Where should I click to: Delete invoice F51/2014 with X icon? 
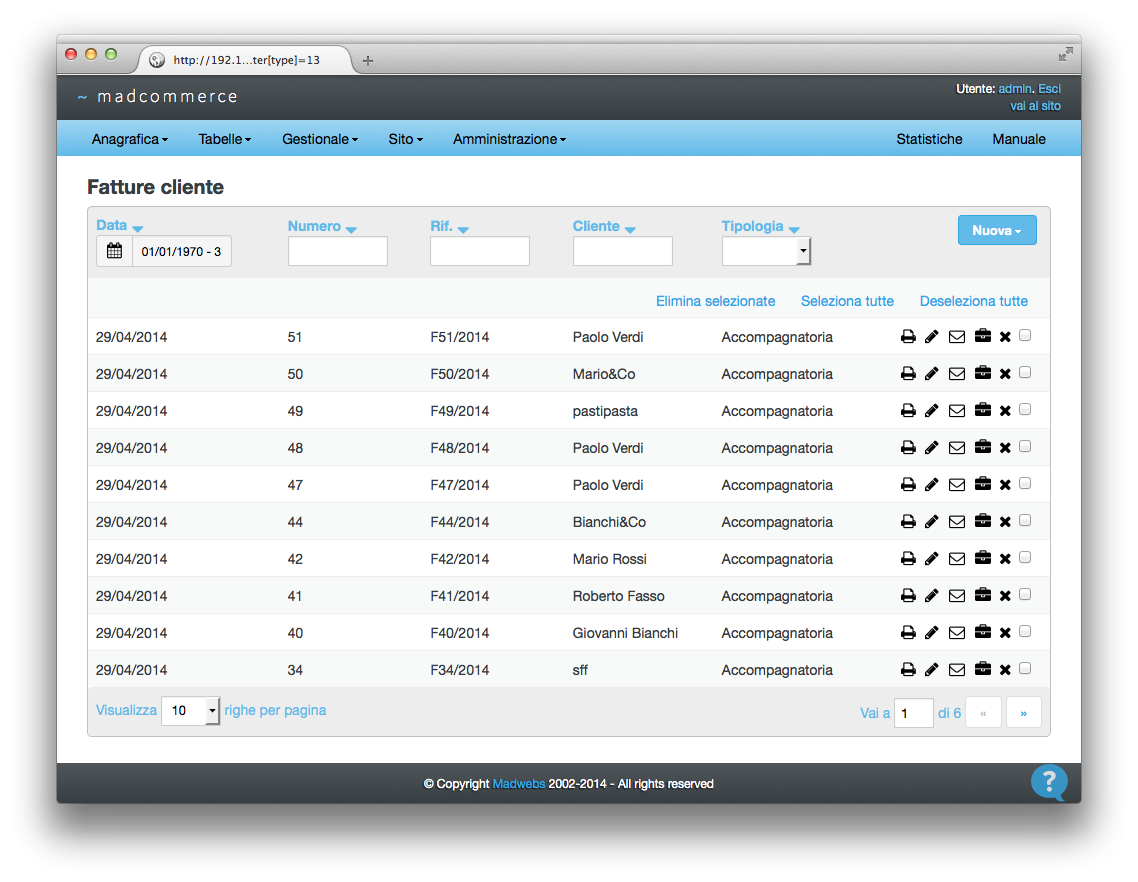1005,337
